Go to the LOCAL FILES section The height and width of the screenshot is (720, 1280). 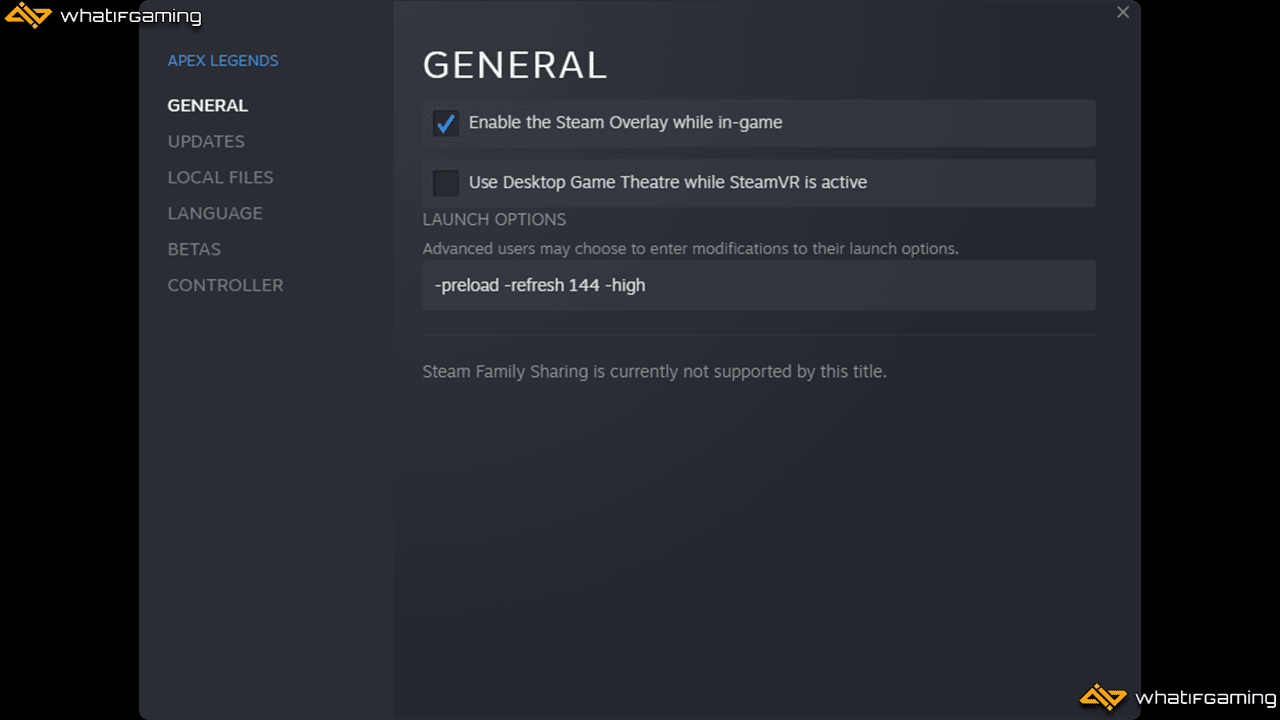click(220, 177)
